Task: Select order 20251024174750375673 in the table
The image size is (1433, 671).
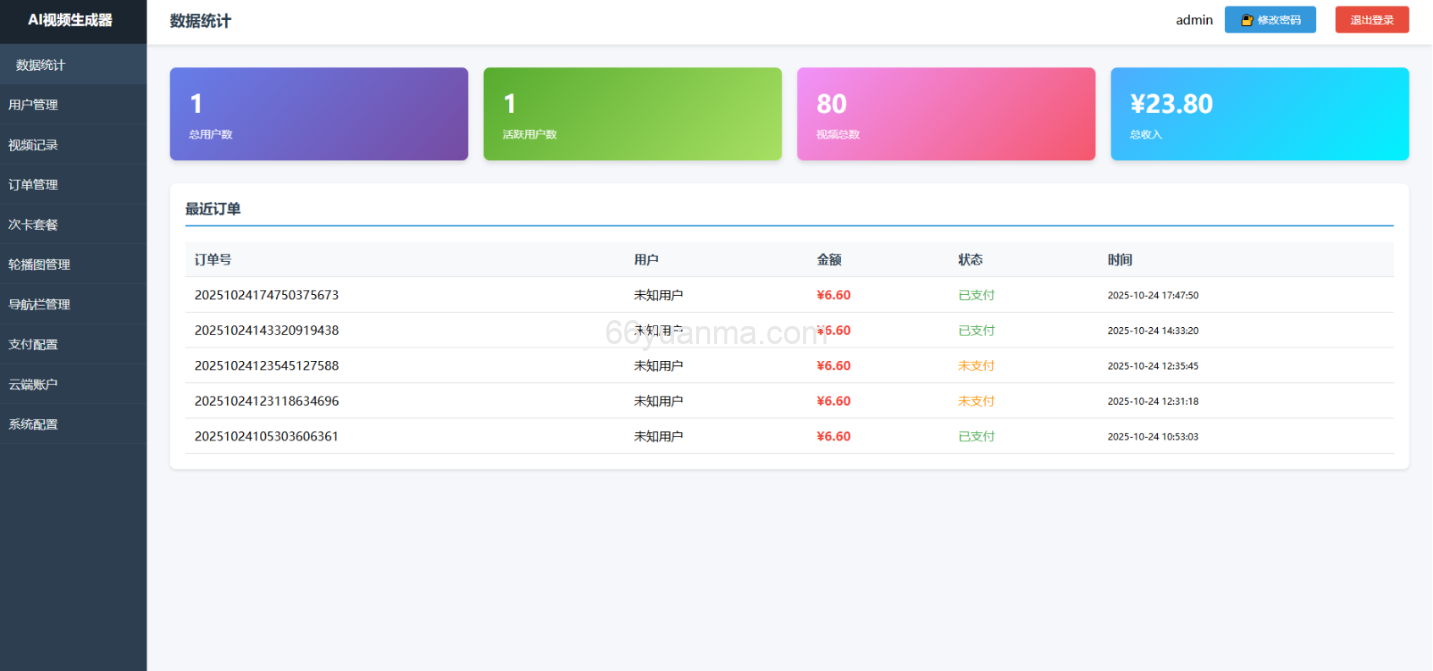Action: tap(266, 294)
